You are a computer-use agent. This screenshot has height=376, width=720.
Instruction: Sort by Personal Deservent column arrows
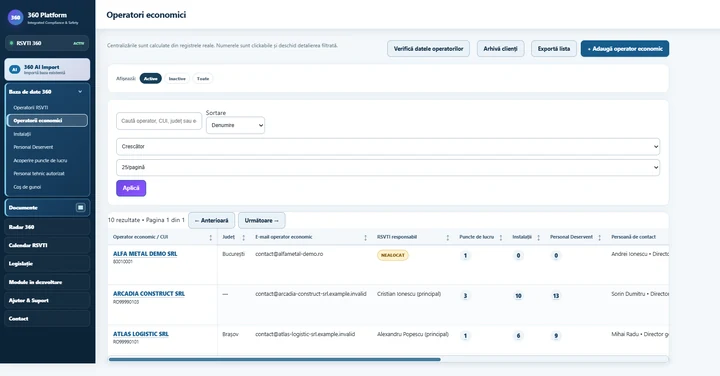point(599,237)
